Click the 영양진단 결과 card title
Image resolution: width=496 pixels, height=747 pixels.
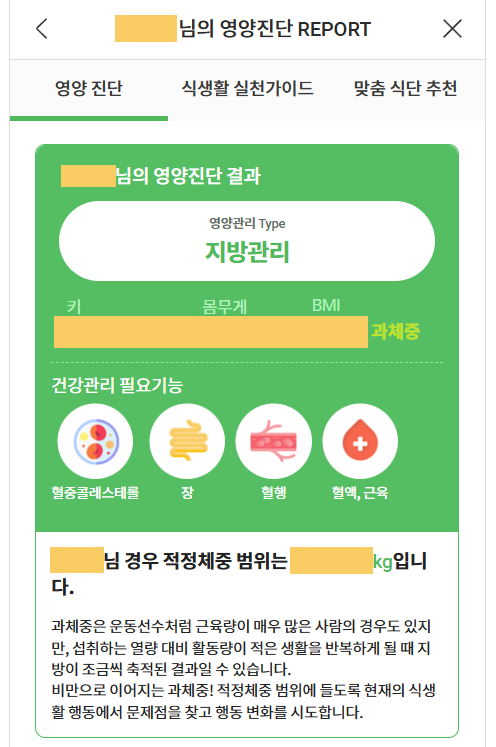(x=161, y=176)
